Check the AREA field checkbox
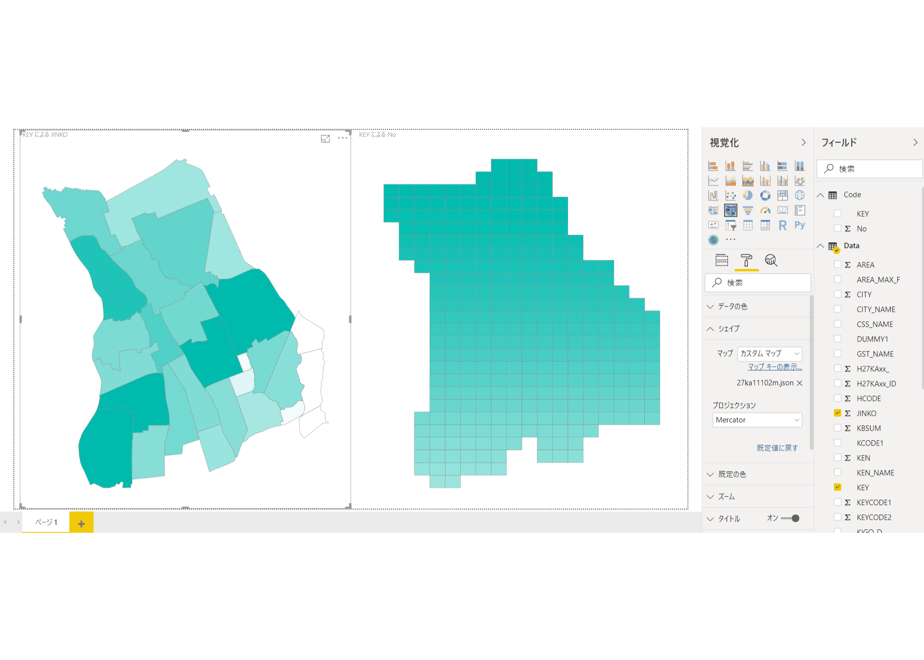This screenshot has width=924, height=660. (x=837, y=265)
